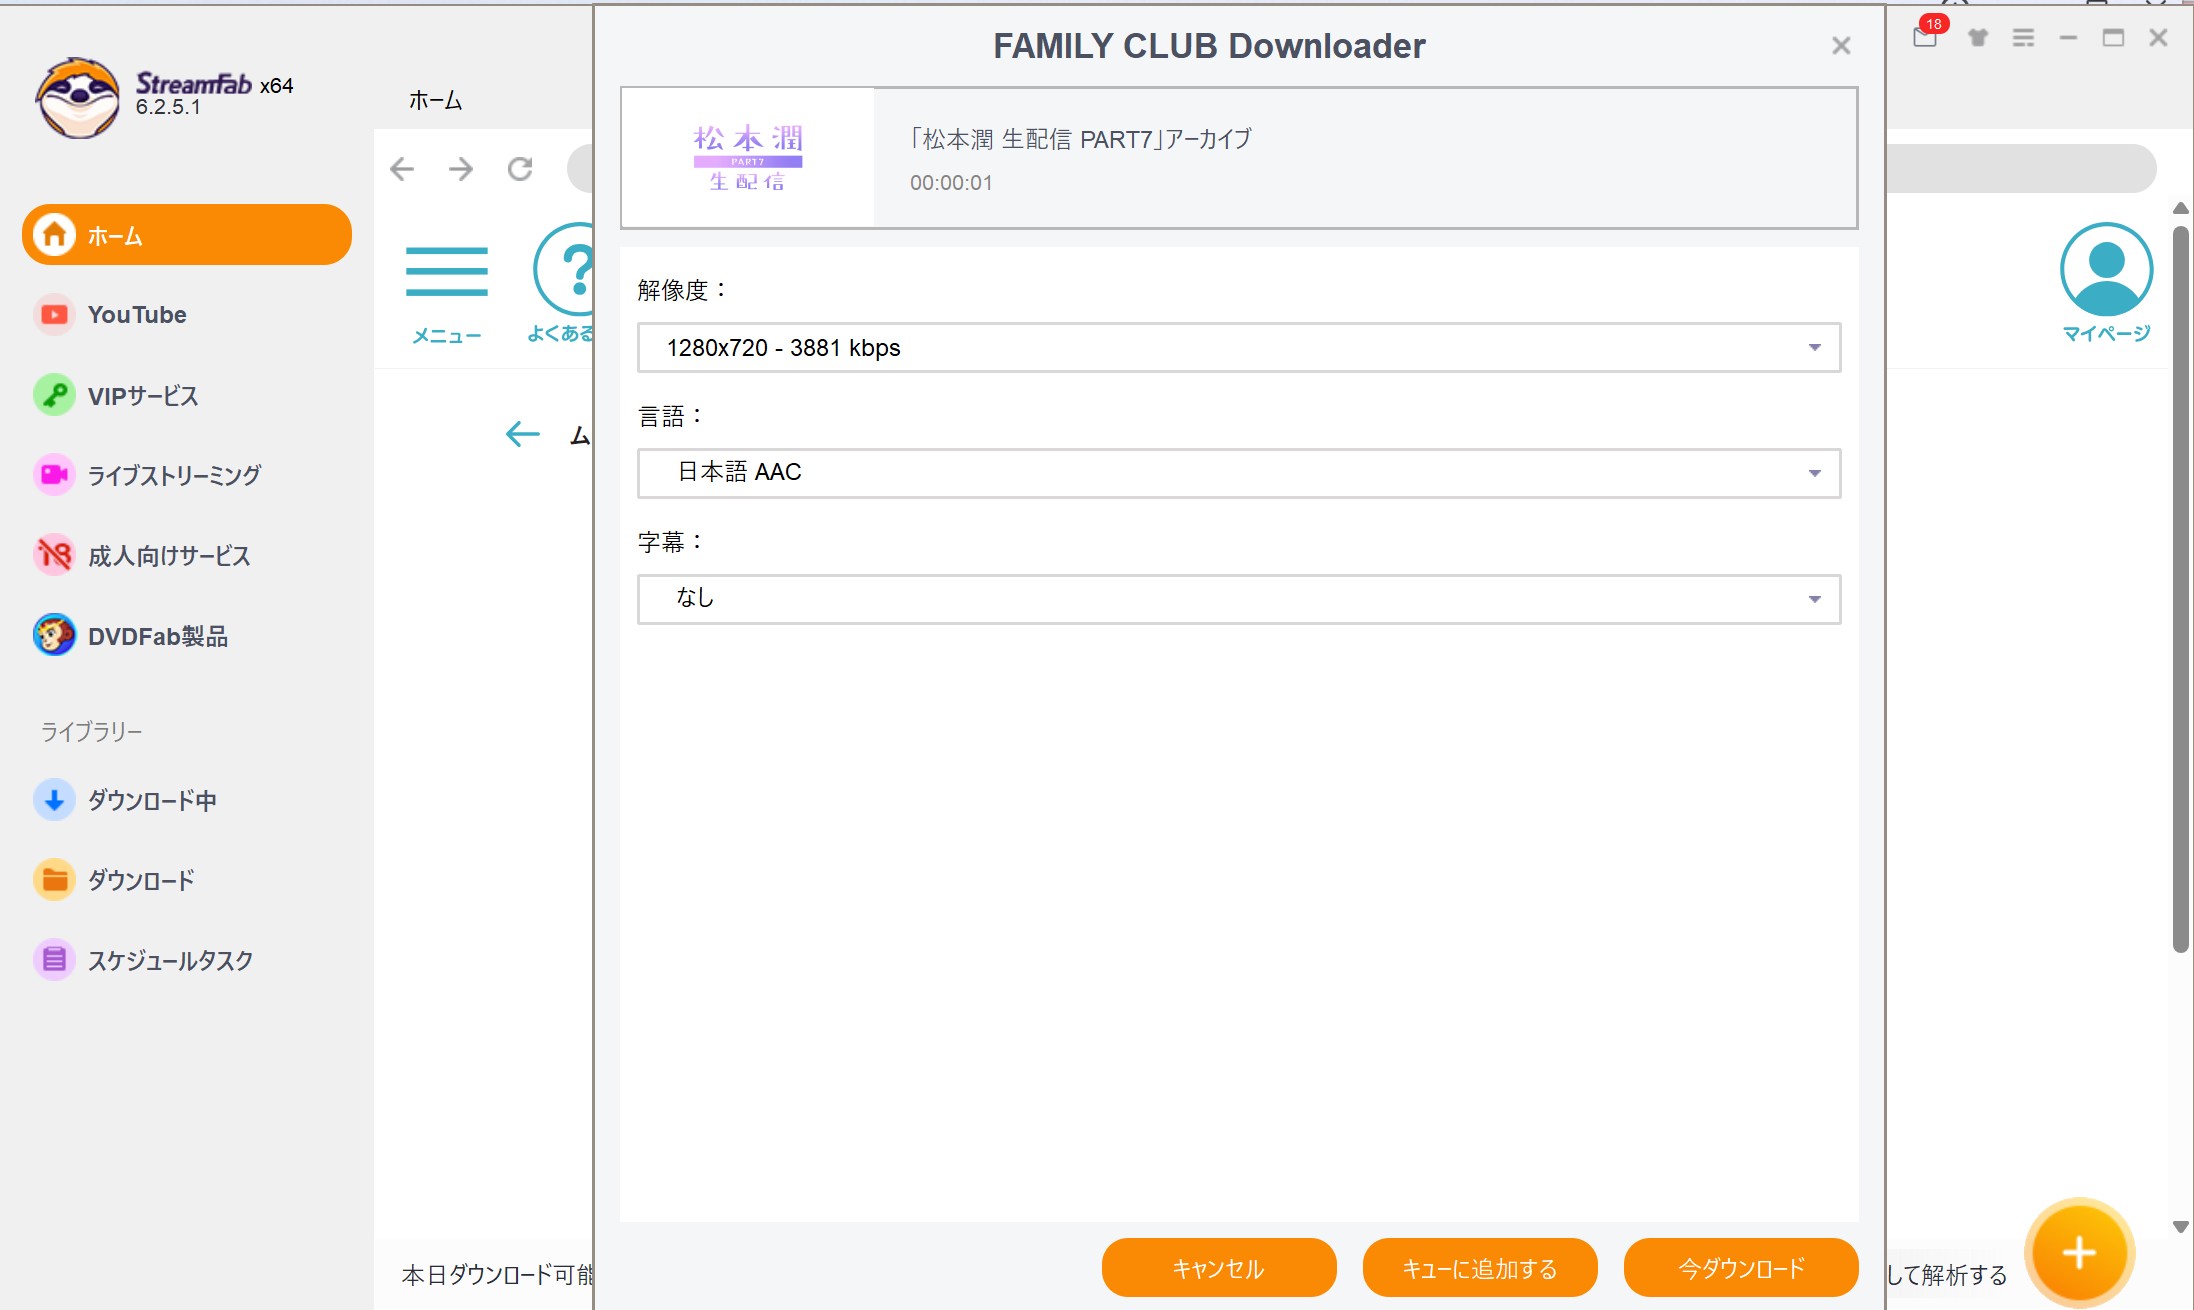Select the ホーム tab at top

click(x=436, y=100)
